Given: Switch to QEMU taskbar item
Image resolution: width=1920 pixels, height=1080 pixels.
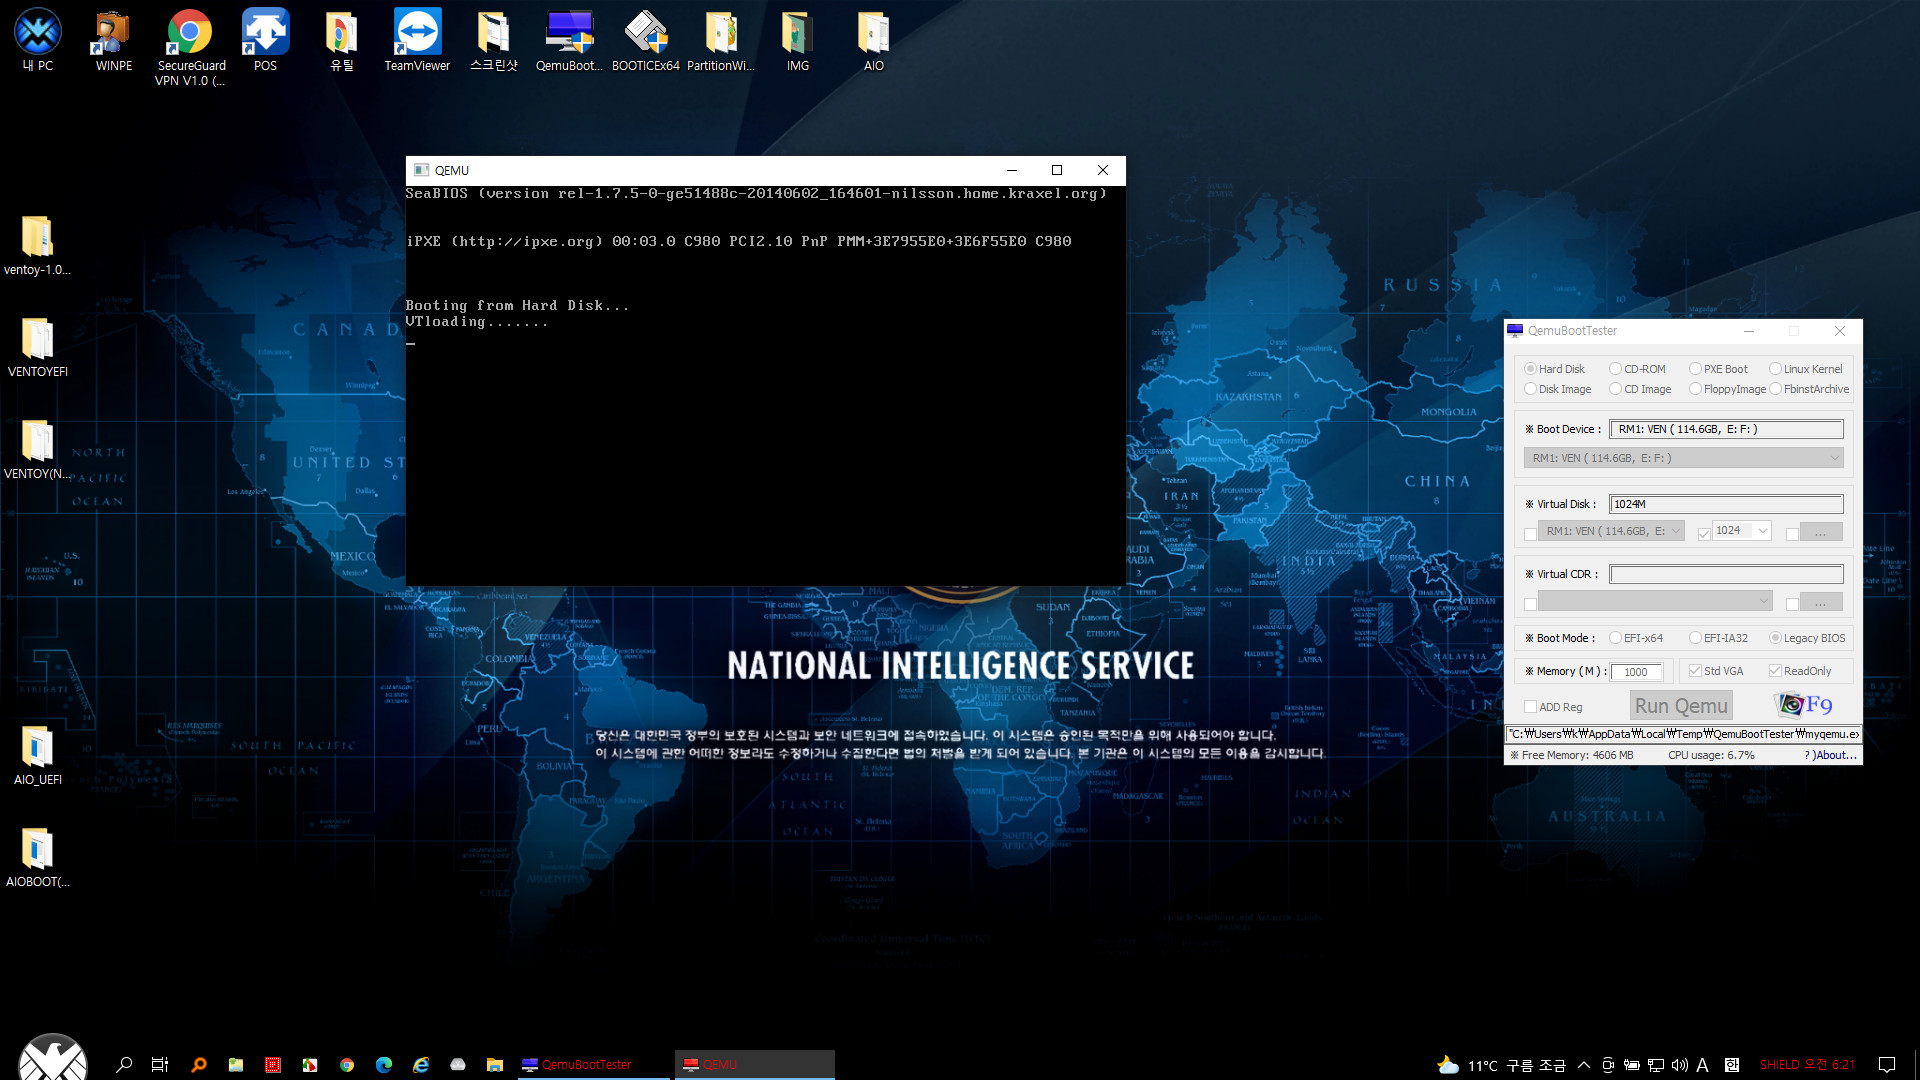Looking at the screenshot, I should tap(755, 1065).
